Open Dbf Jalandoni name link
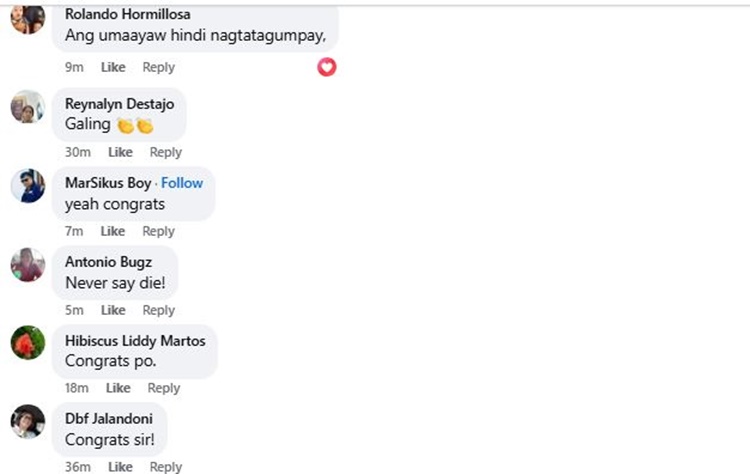The height and width of the screenshot is (474, 750). [x=109, y=419]
